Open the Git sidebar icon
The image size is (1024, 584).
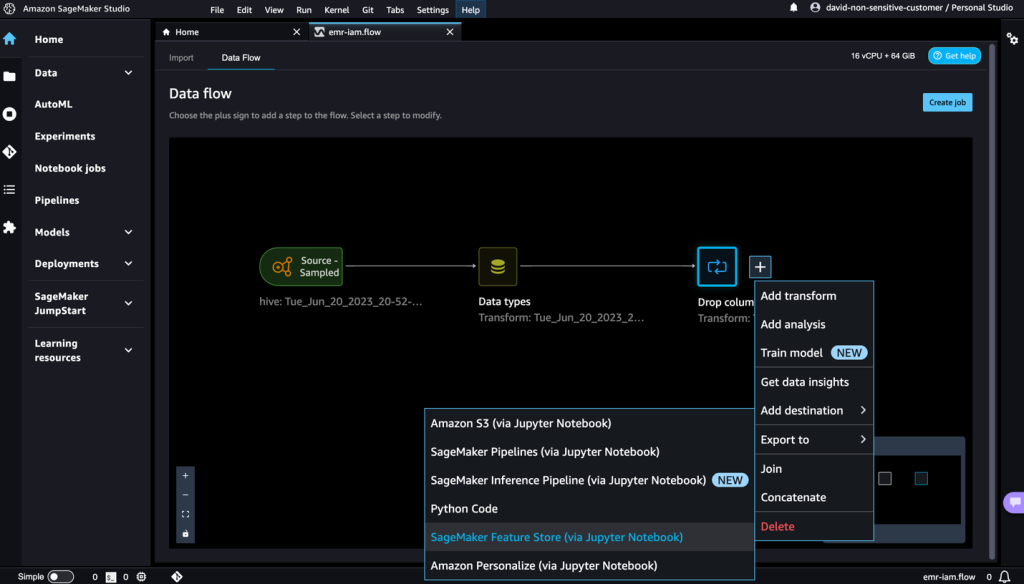point(9,152)
